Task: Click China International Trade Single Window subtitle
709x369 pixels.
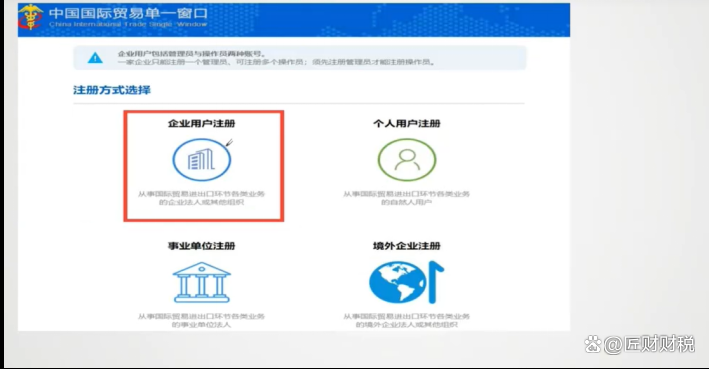Action: pos(128,24)
